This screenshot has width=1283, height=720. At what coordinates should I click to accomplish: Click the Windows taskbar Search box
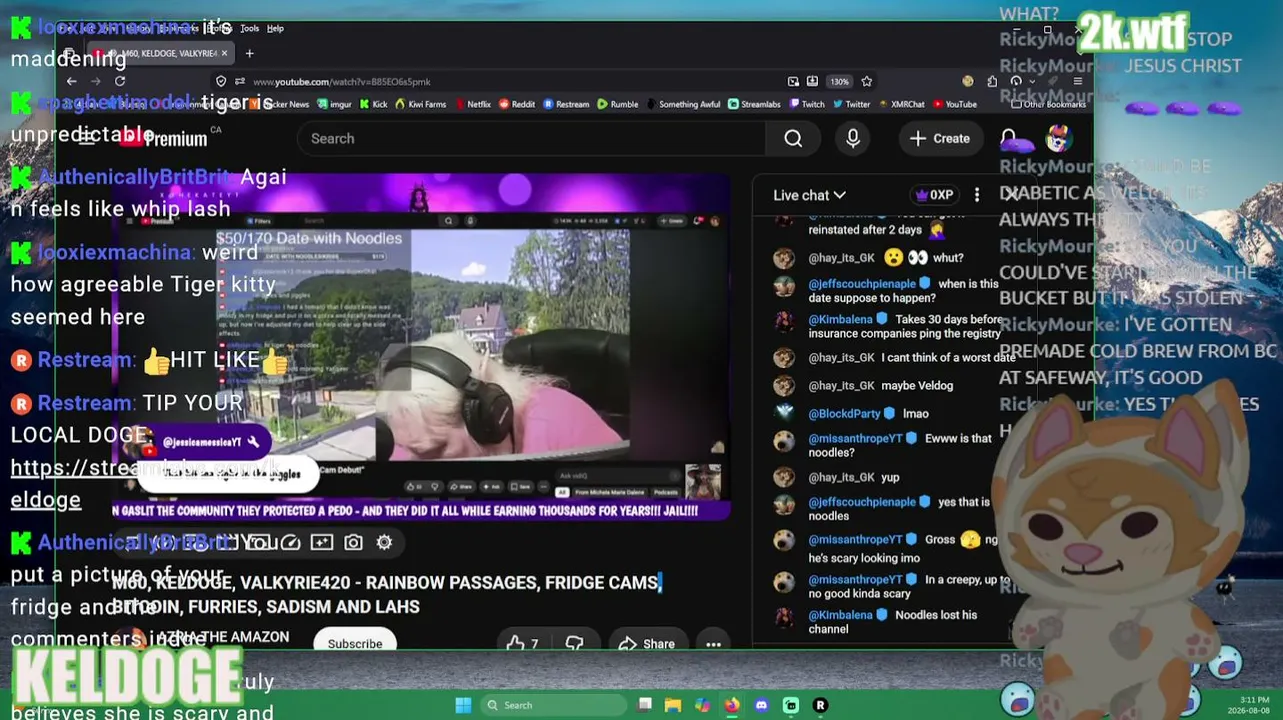point(554,705)
